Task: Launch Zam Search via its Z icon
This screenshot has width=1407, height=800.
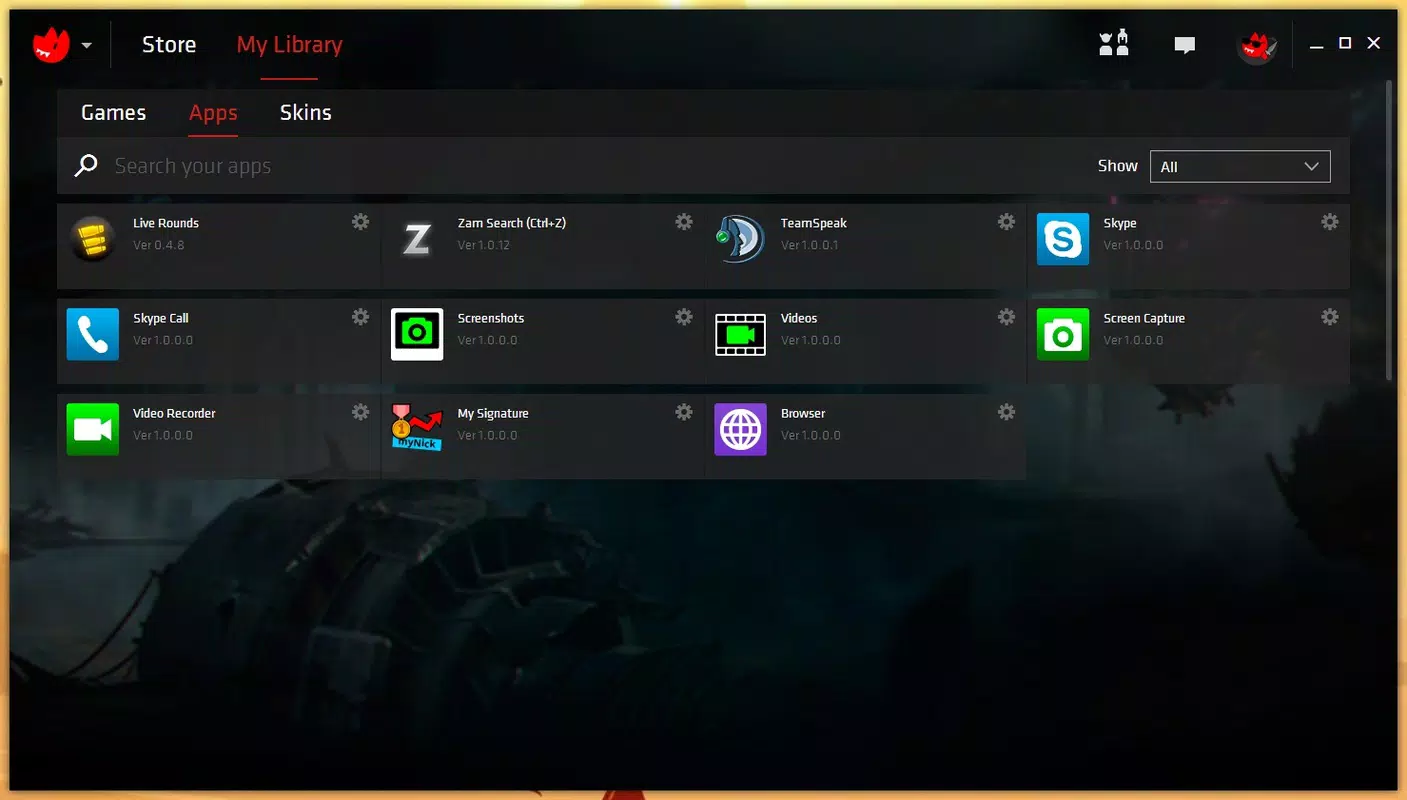Action: pos(416,239)
